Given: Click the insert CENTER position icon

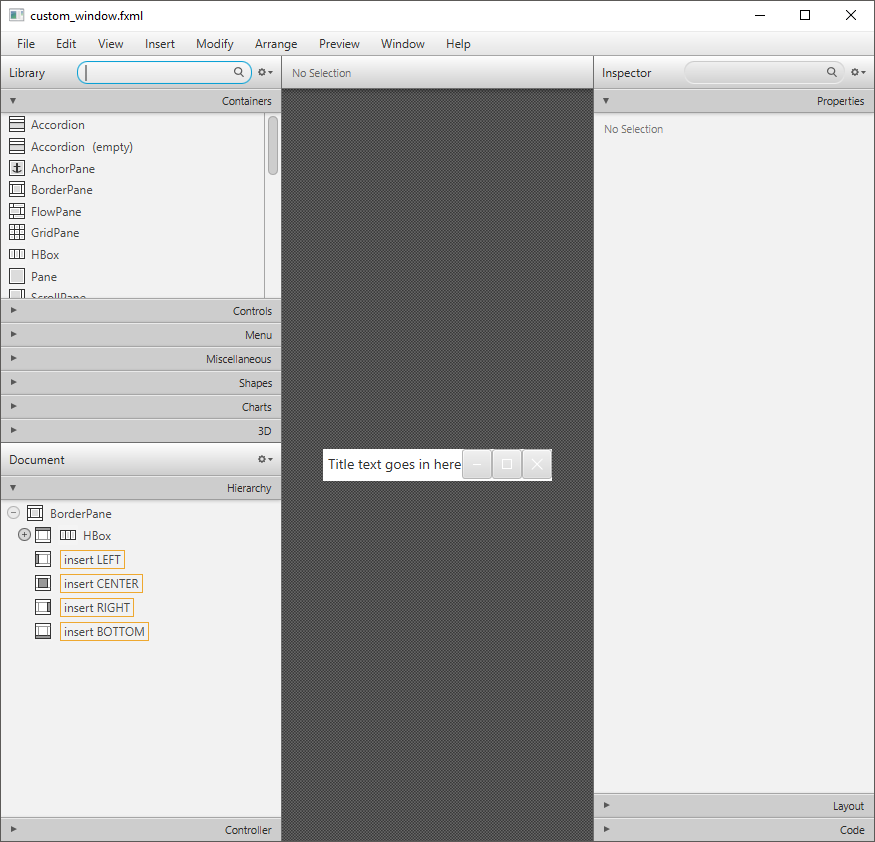Looking at the screenshot, I should 43,583.
